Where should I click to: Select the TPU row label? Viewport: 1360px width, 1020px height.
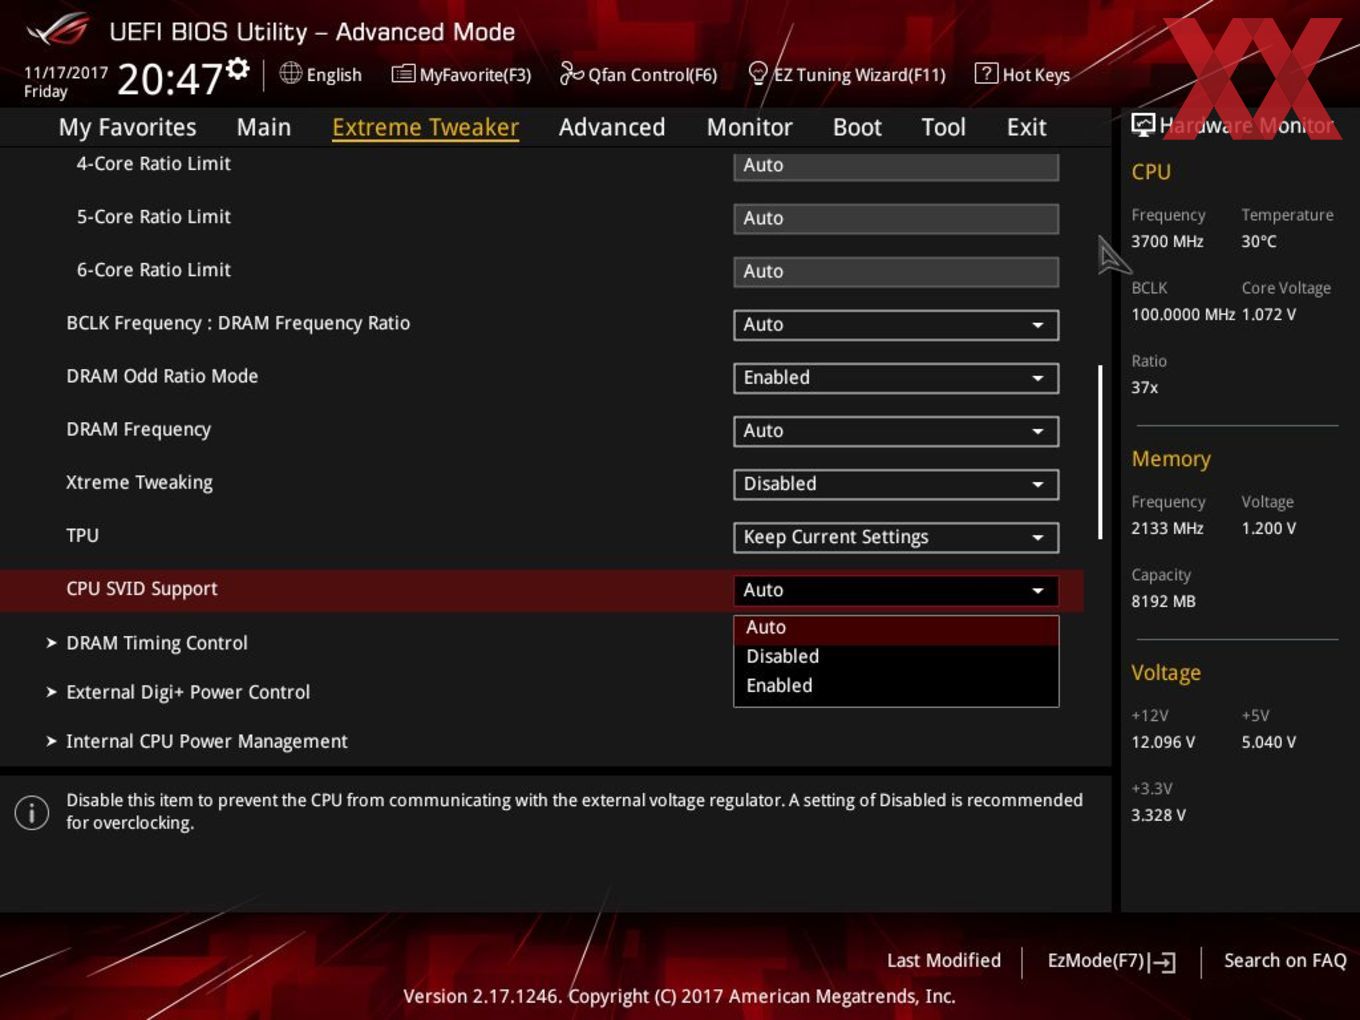pos(82,536)
